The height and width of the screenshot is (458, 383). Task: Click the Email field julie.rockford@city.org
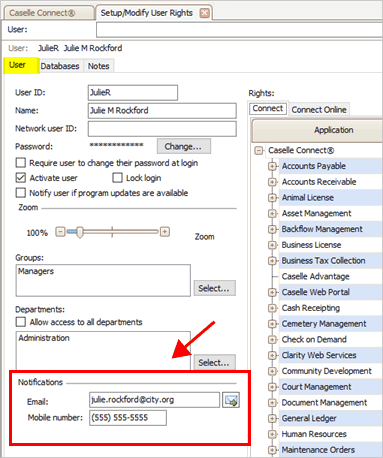(x=154, y=400)
